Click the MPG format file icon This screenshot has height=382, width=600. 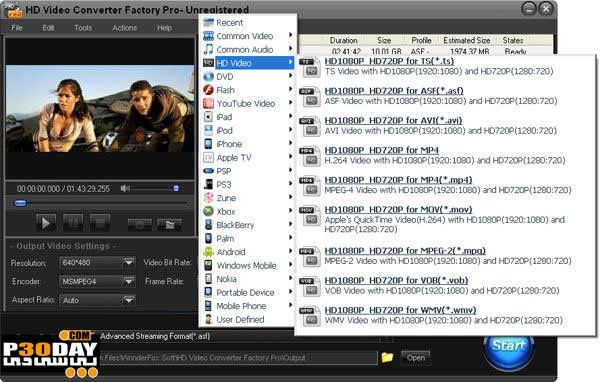point(309,257)
